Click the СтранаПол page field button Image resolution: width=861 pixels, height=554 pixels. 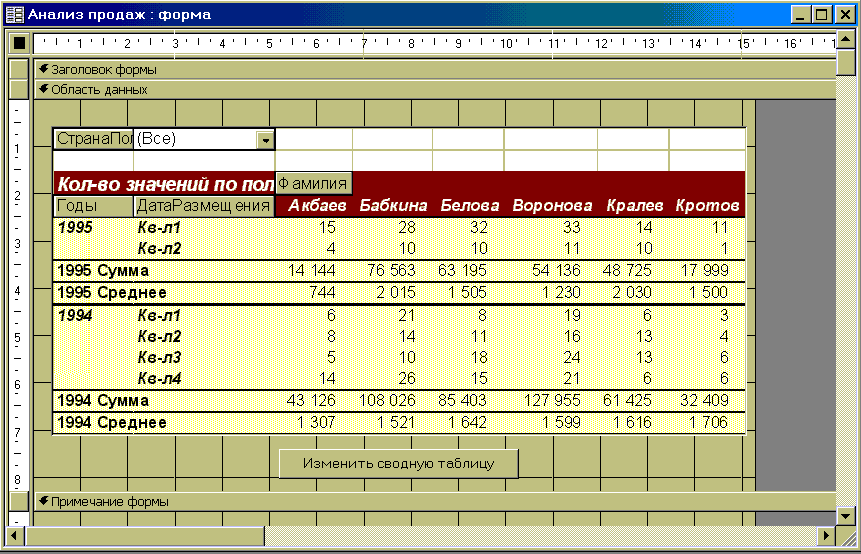coord(93,139)
